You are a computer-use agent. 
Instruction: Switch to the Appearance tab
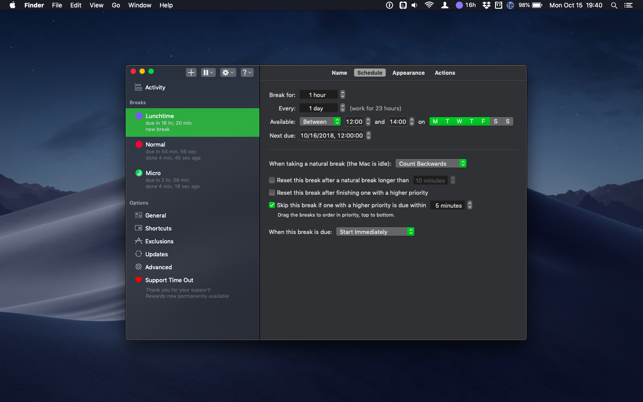(x=408, y=73)
